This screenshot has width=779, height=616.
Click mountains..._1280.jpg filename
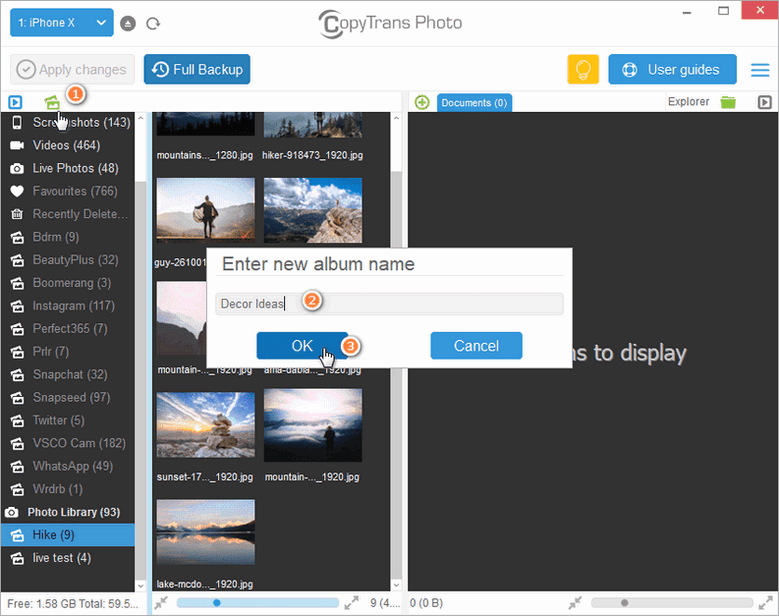click(x=205, y=155)
